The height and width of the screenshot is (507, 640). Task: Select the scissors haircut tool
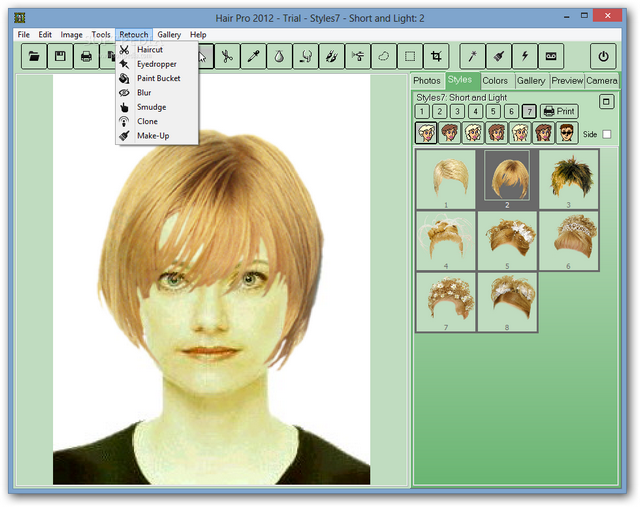click(x=228, y=56)
